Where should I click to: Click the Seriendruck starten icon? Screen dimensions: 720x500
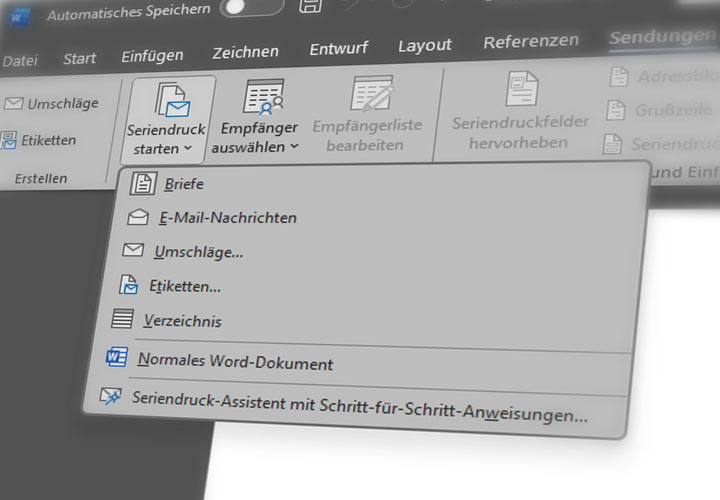pos(172,100)
